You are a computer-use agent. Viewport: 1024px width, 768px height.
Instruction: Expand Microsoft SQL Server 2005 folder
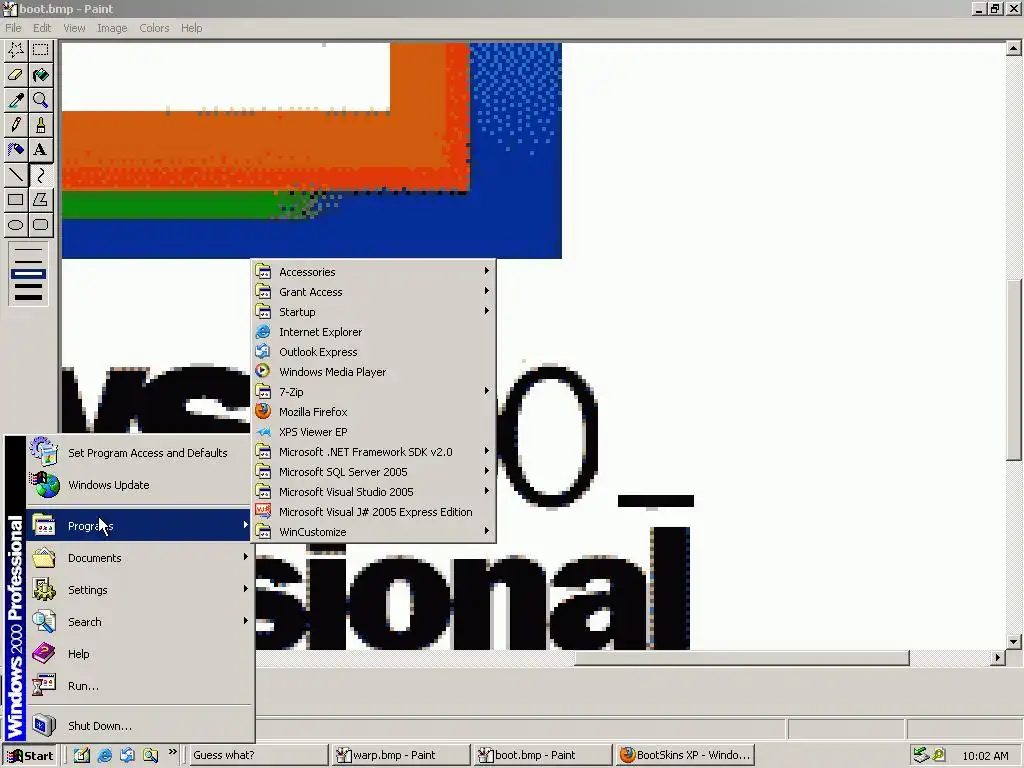tap(373, 472)
